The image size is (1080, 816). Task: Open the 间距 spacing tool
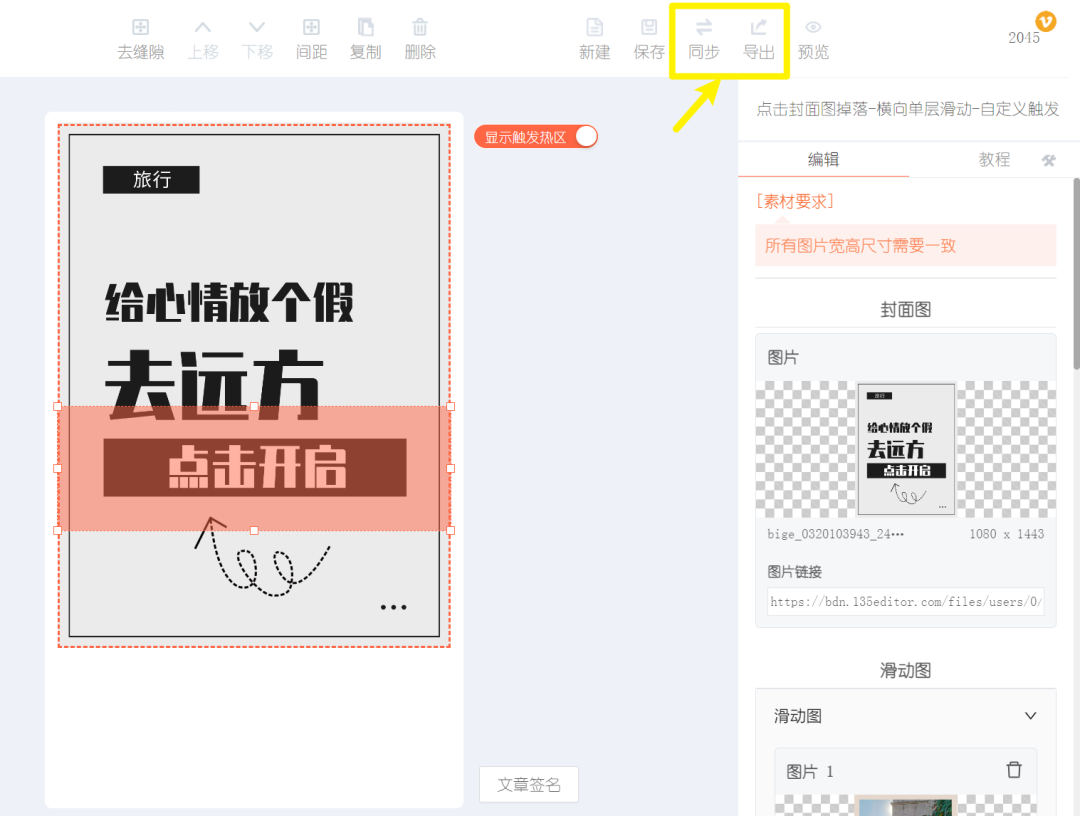click(311, 39)
